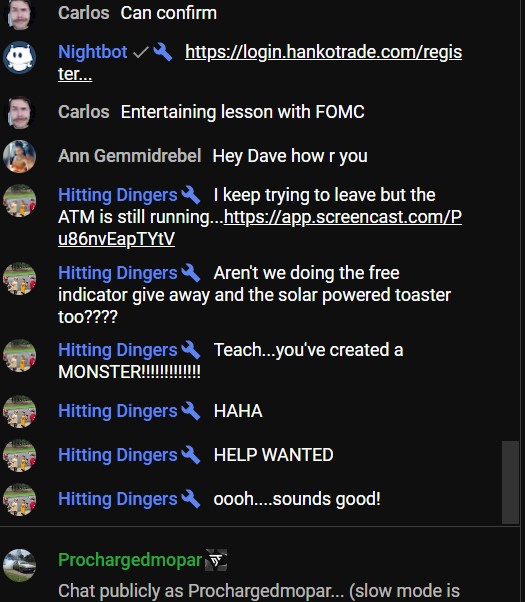Click the chat scrollbar thumb
The height and width of the screenshot is (602, 525).
[510, 482]
